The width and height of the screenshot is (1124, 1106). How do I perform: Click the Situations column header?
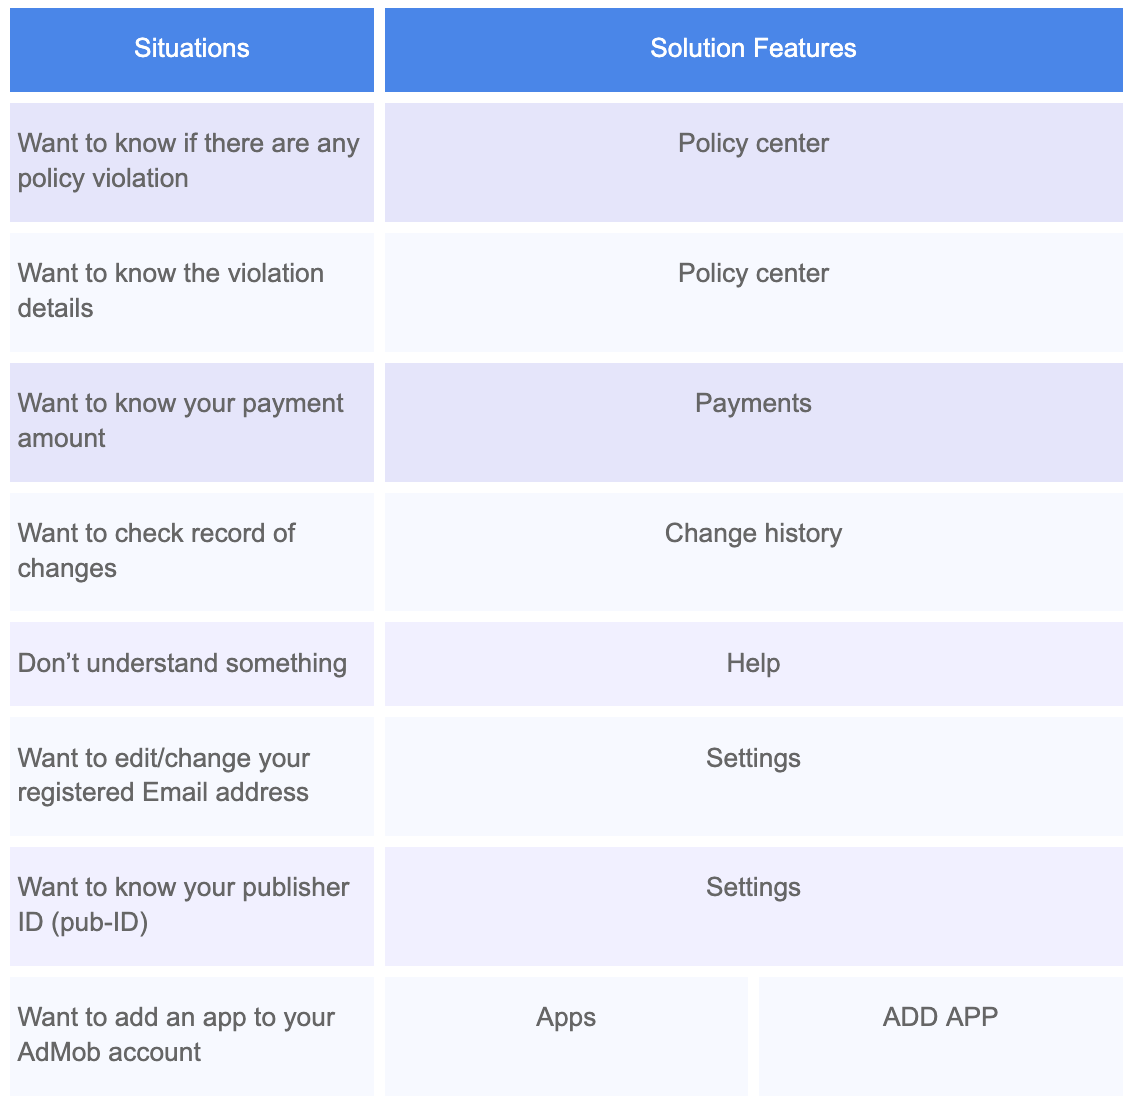click(191, 48)
